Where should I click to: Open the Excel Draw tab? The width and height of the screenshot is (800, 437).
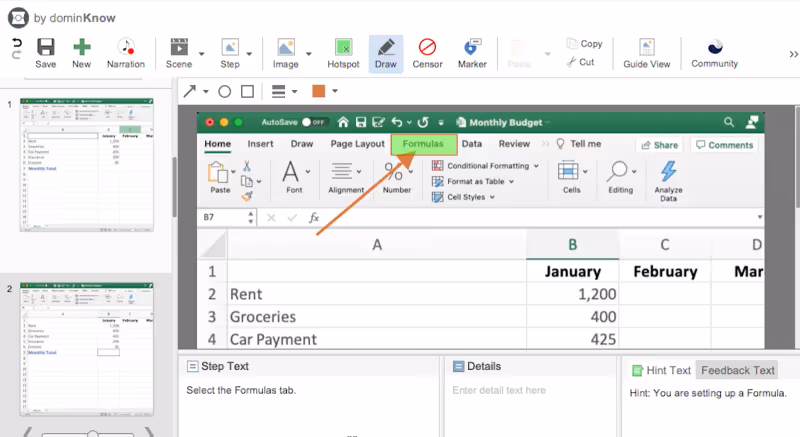[x=302, y=144]
